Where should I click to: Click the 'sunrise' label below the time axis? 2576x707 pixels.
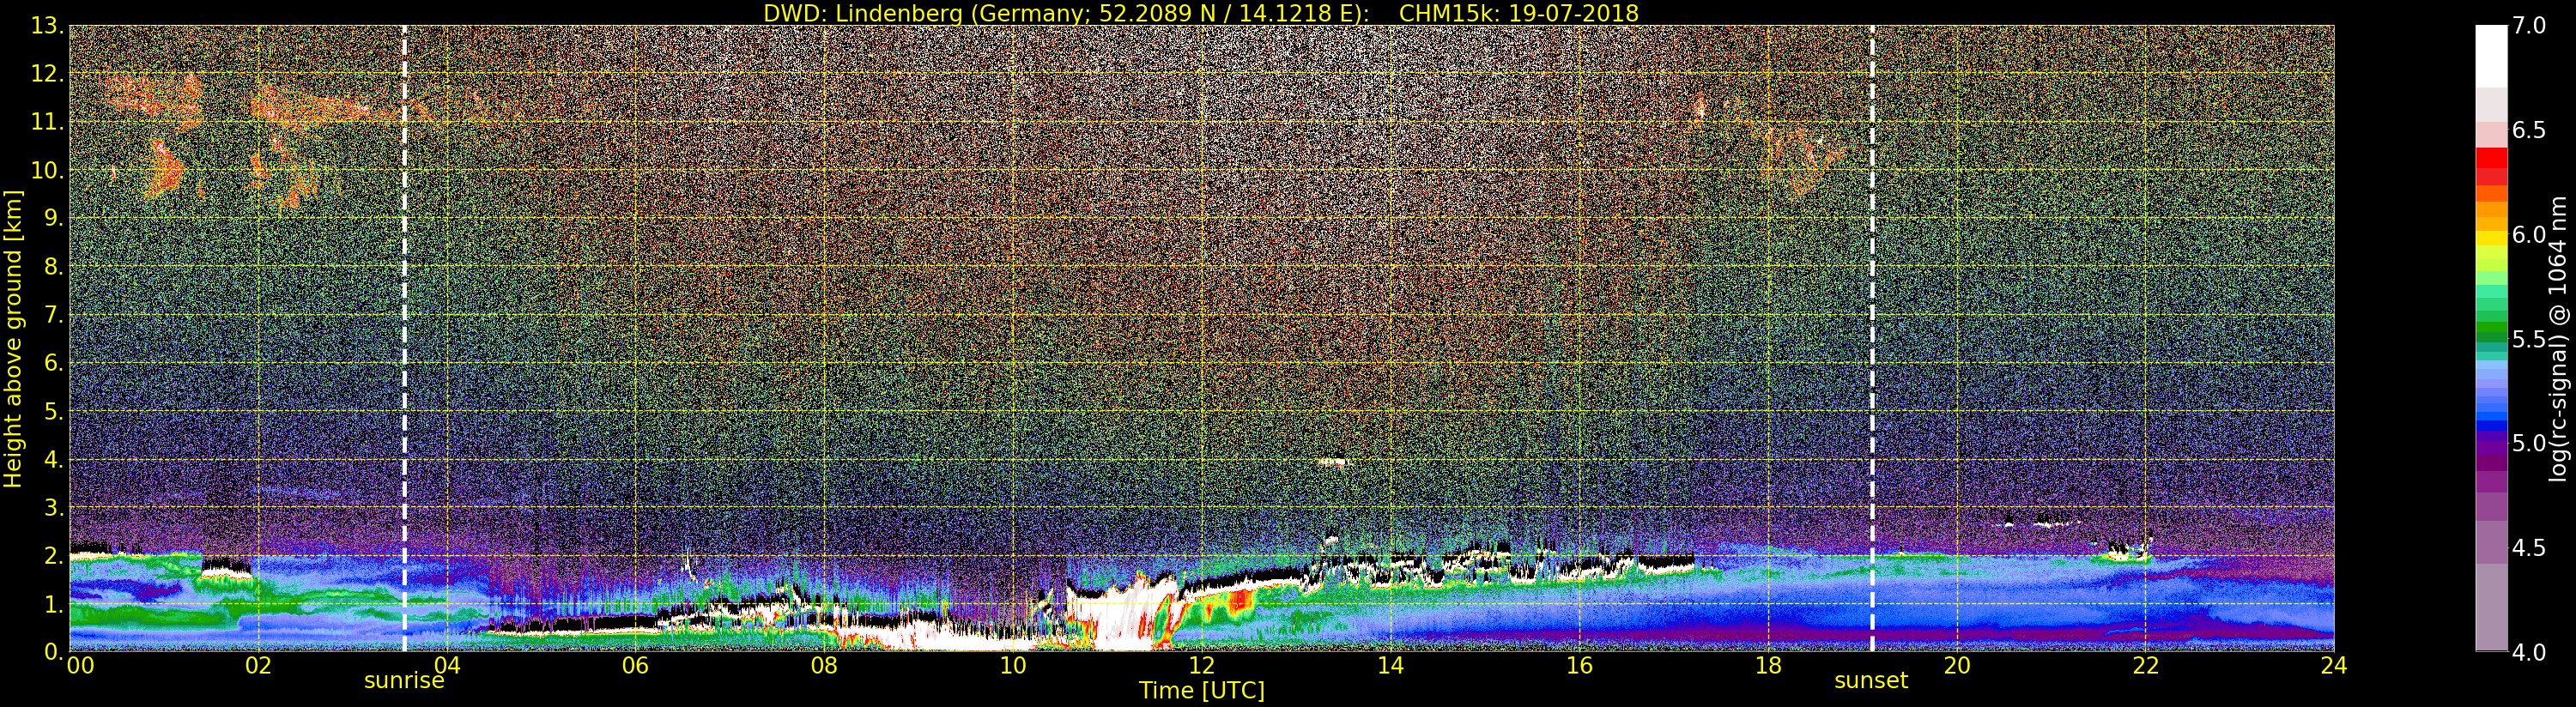(404, 681)
